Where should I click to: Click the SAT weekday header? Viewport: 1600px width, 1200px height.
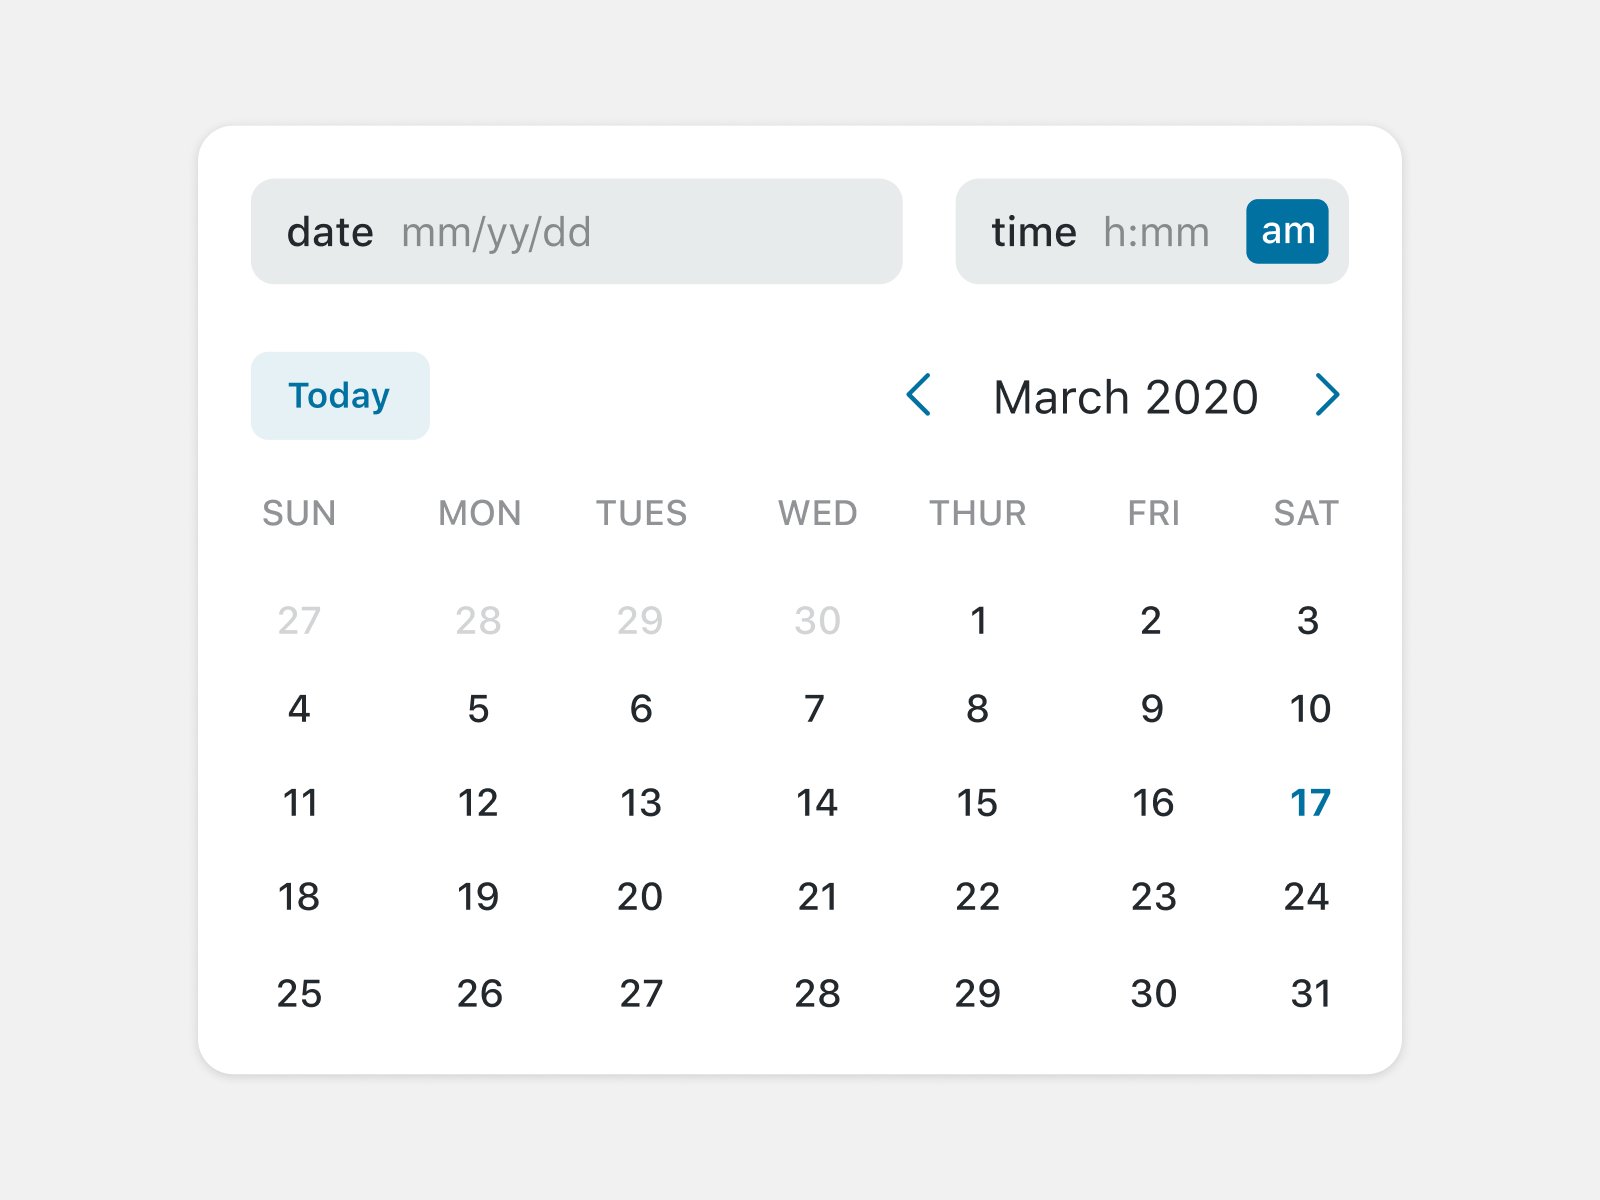pos(1307,513)
